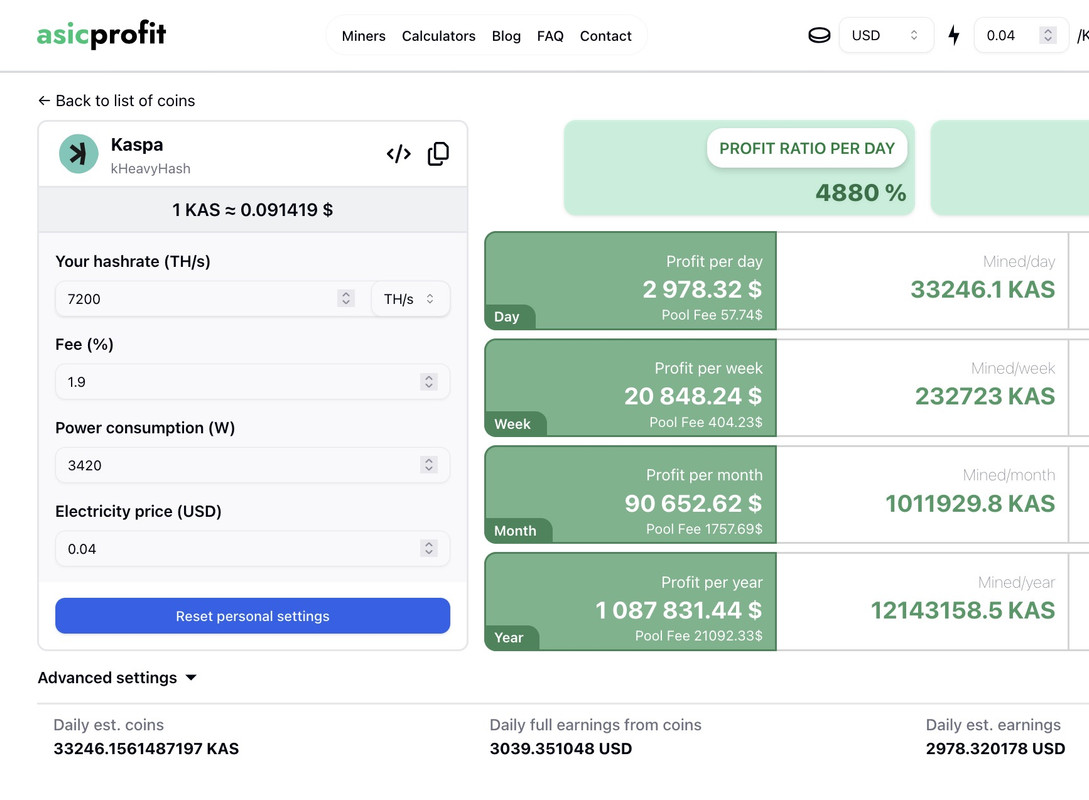Focus header electricity cost field 0.04
1089x800 pixels.
point(1021,35)
